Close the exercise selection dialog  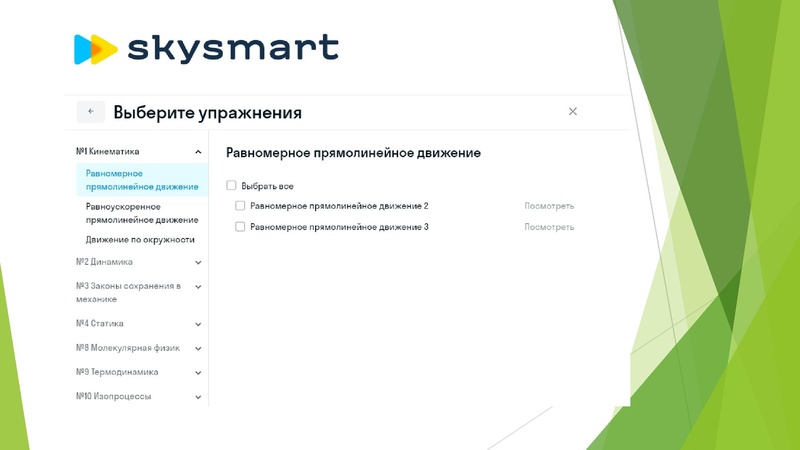click(x=573, y=112)
